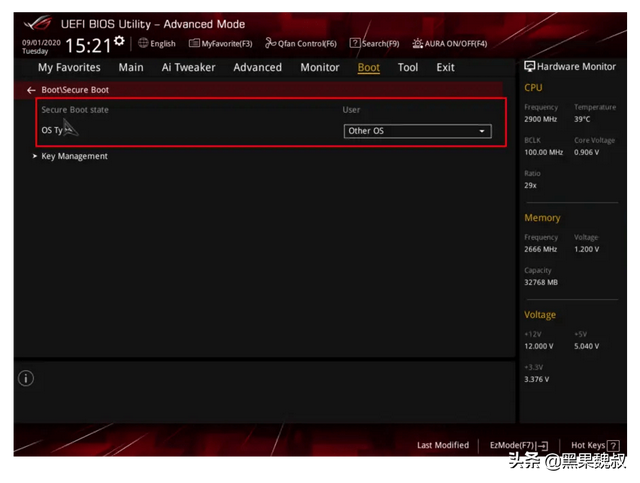This screenshot has height=483, width=640.
Task: Click CPU temperature value 39°C
Action: click(582, 119)
